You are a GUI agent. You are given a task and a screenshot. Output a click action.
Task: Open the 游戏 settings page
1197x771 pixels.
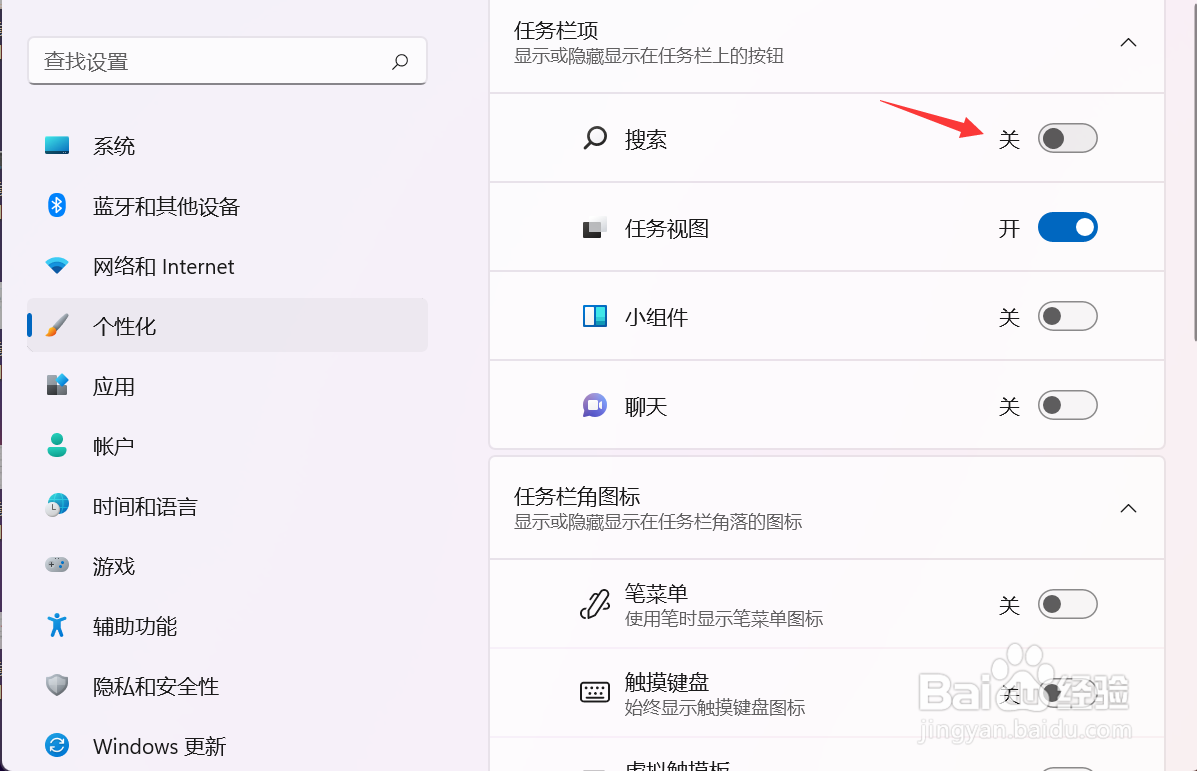[227, 566]
